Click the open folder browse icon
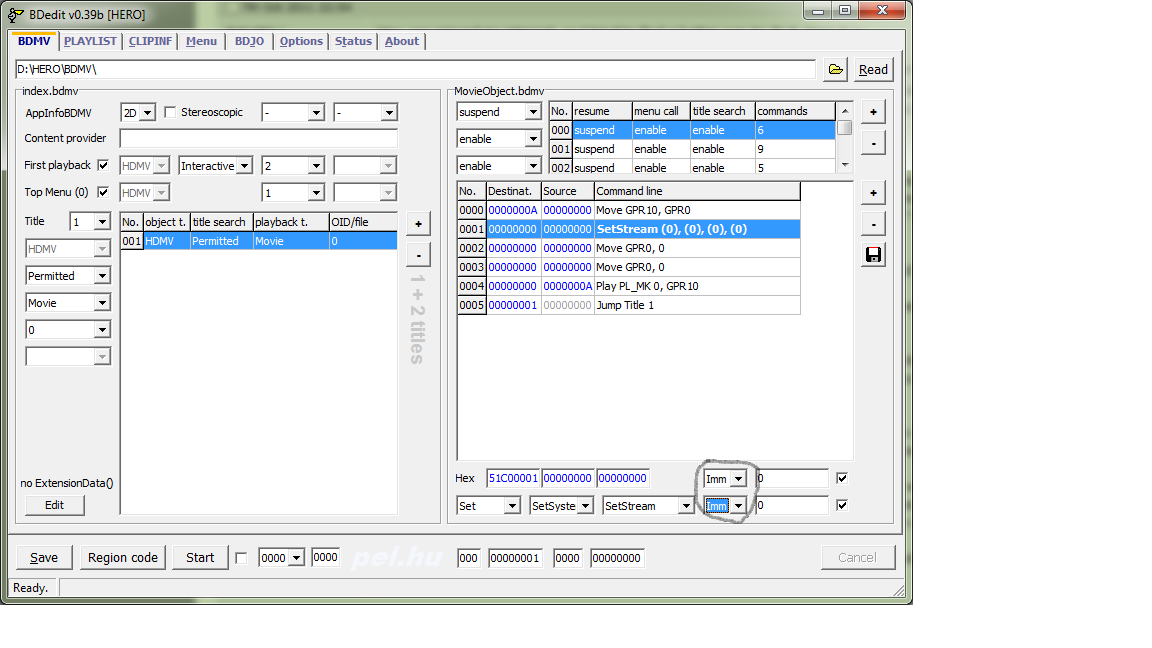Image resolution: width=1152 pixels, height=648 pixels. click(835, 69)
